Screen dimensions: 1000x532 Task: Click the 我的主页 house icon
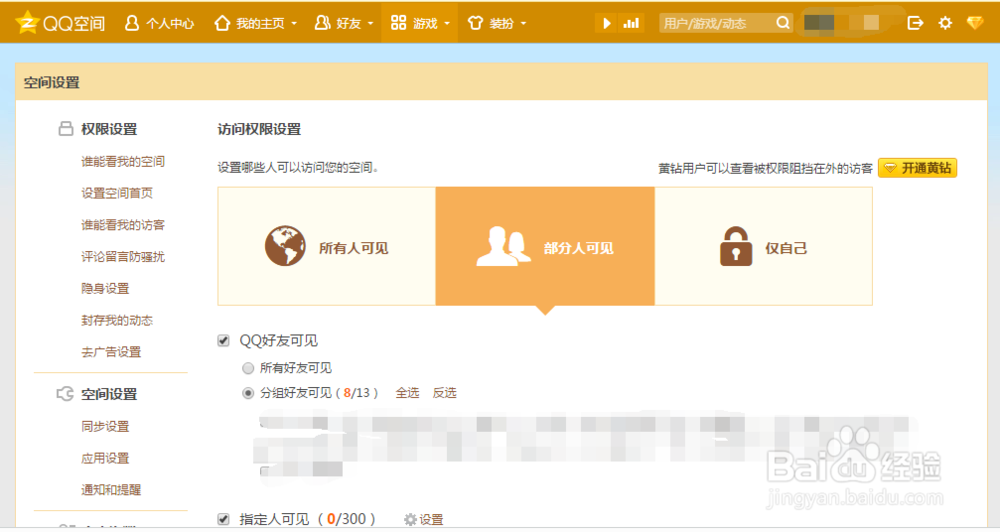(x=222, y=23)
